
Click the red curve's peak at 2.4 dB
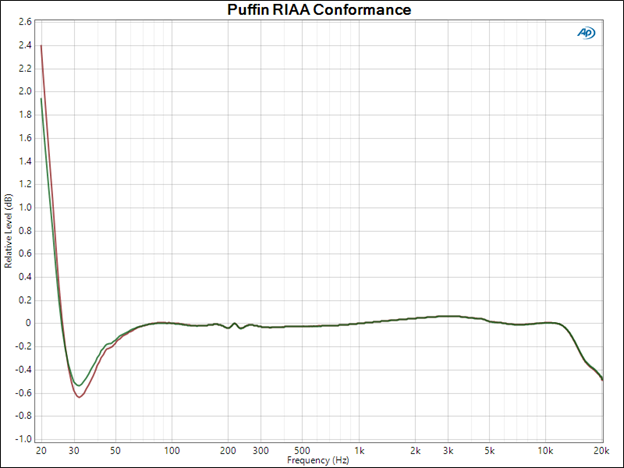coord(41,45)
